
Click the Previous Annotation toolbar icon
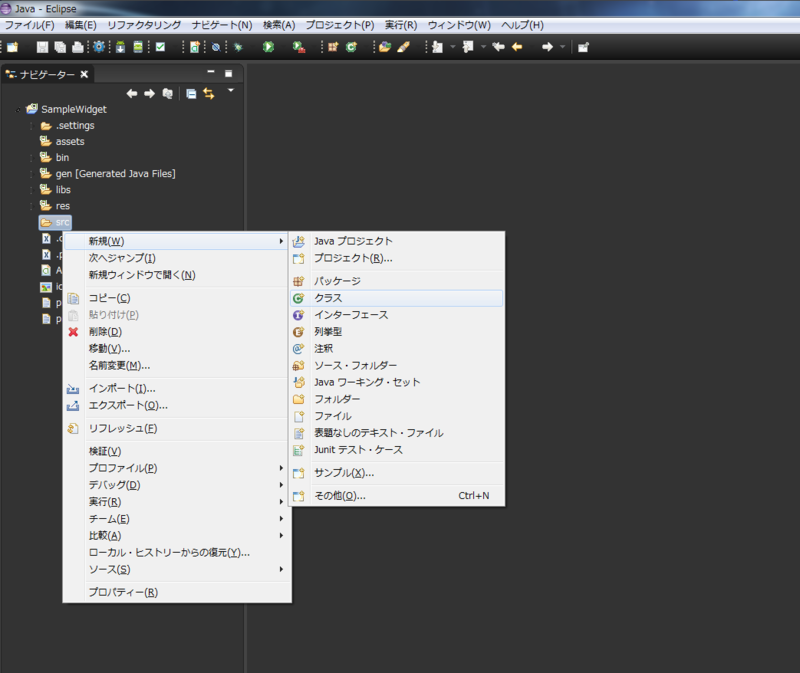[468, 47]
